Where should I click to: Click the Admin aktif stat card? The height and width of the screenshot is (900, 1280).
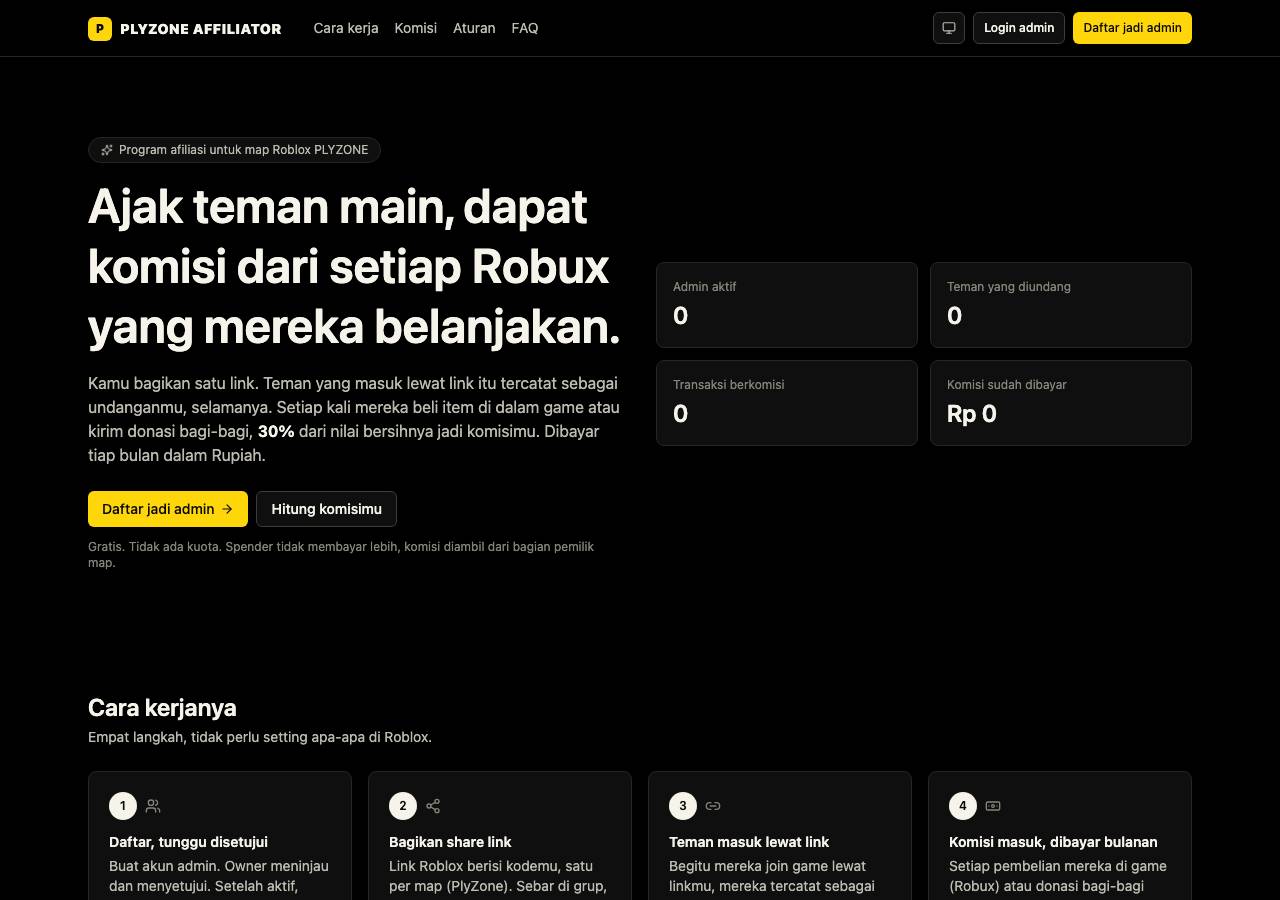[x=787, y=305]
